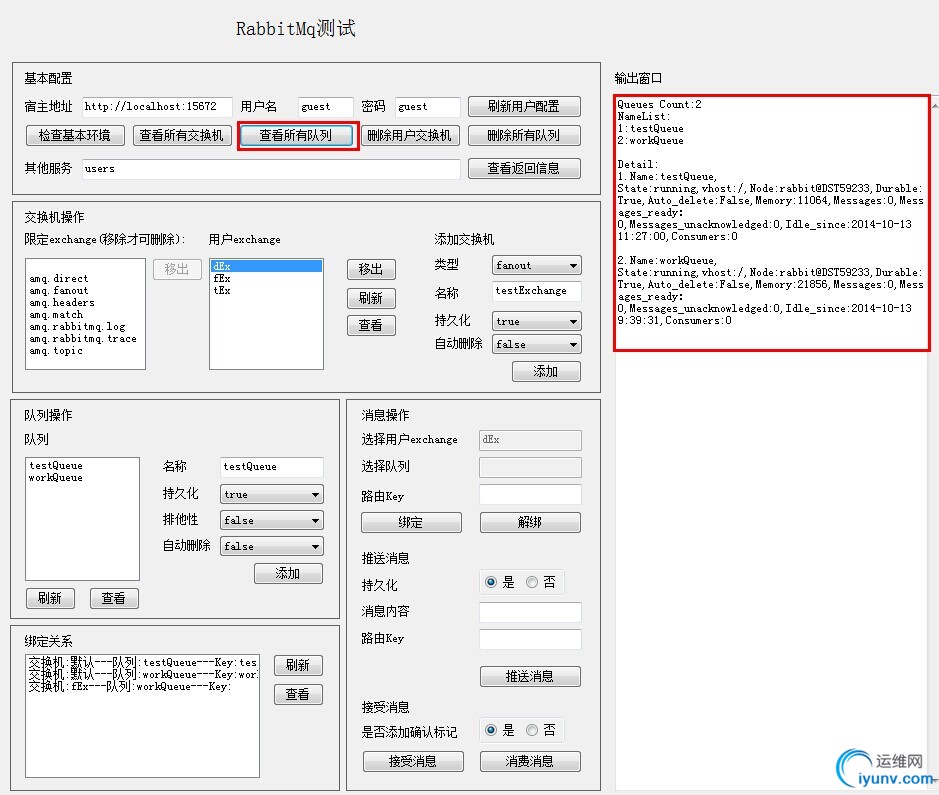Select workQueue in the queue list
Image resolution: width=939 pixels, height=795 pixels.
pyautogui.click(x=56, y=477)
